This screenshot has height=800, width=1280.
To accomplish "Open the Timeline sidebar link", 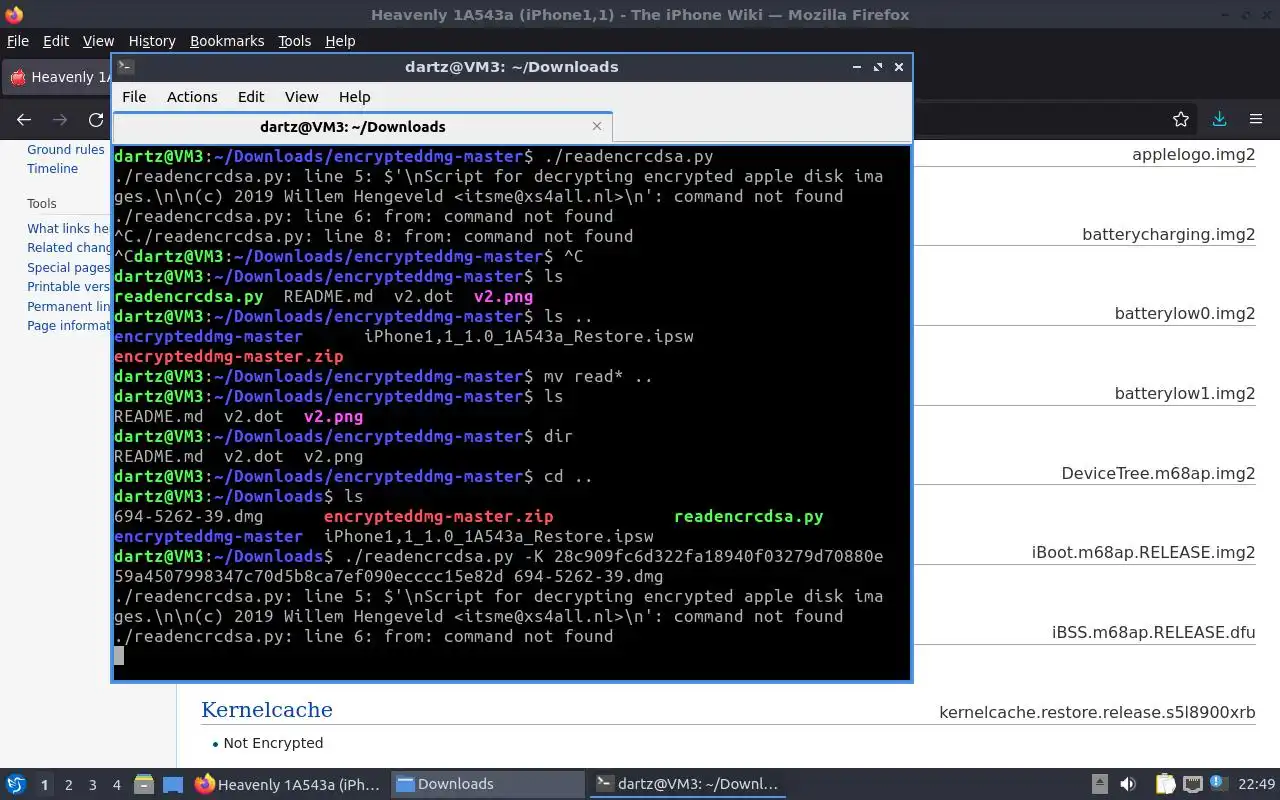I will click(52, 168).
